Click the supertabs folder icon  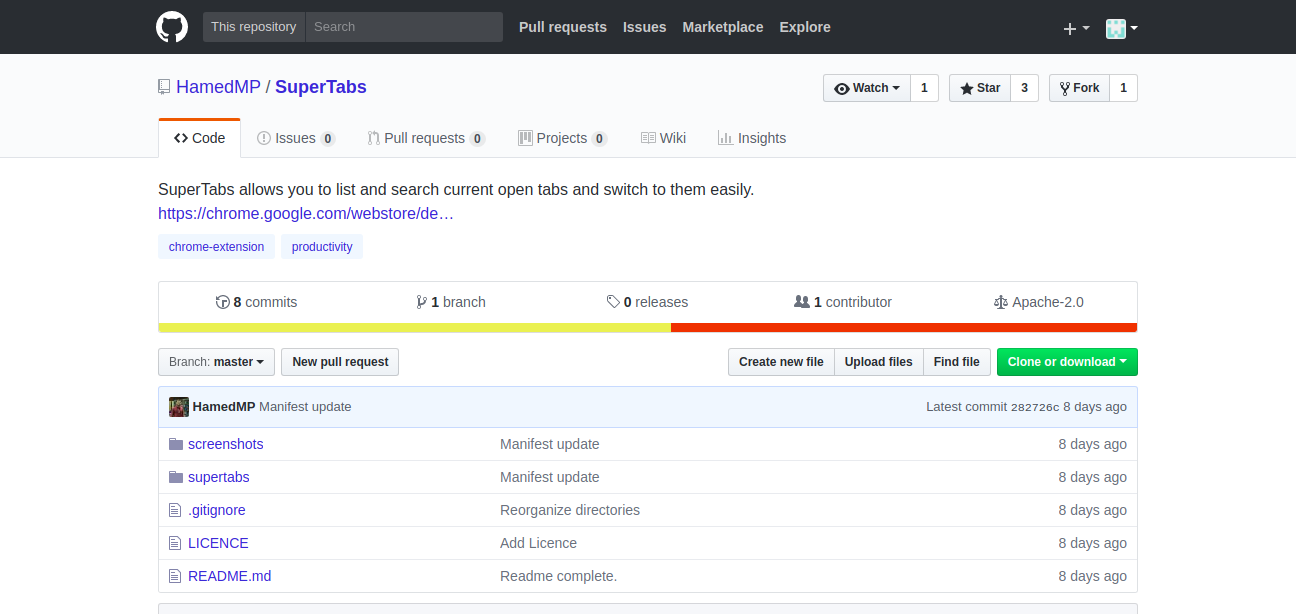(176, 477)
